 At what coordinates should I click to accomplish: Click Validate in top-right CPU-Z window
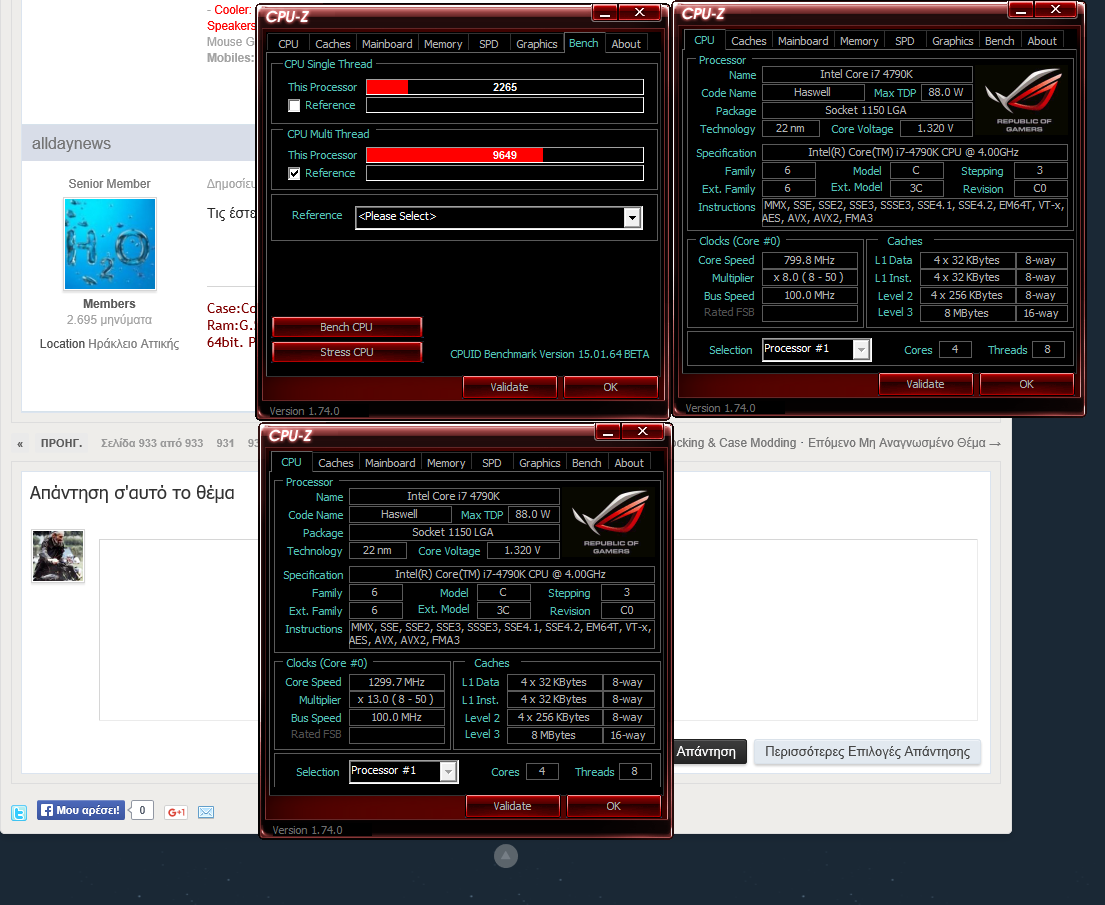(925, 384)
